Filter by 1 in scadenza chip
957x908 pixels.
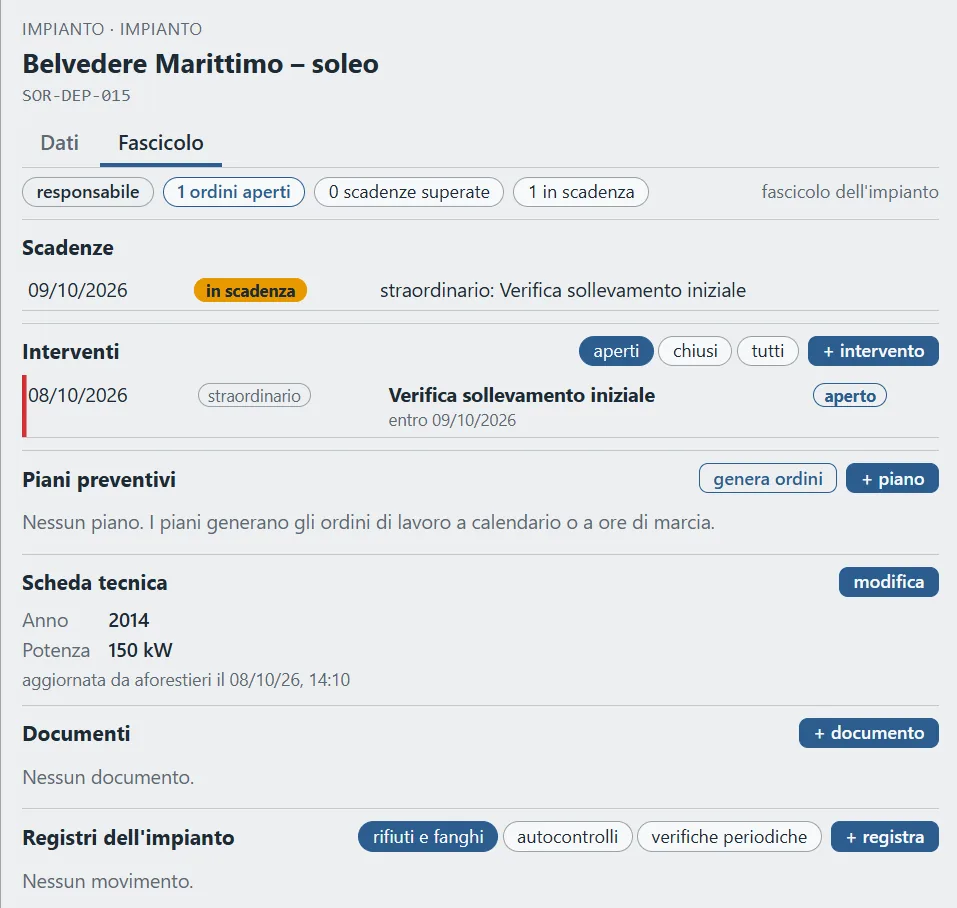coord(581,192)
